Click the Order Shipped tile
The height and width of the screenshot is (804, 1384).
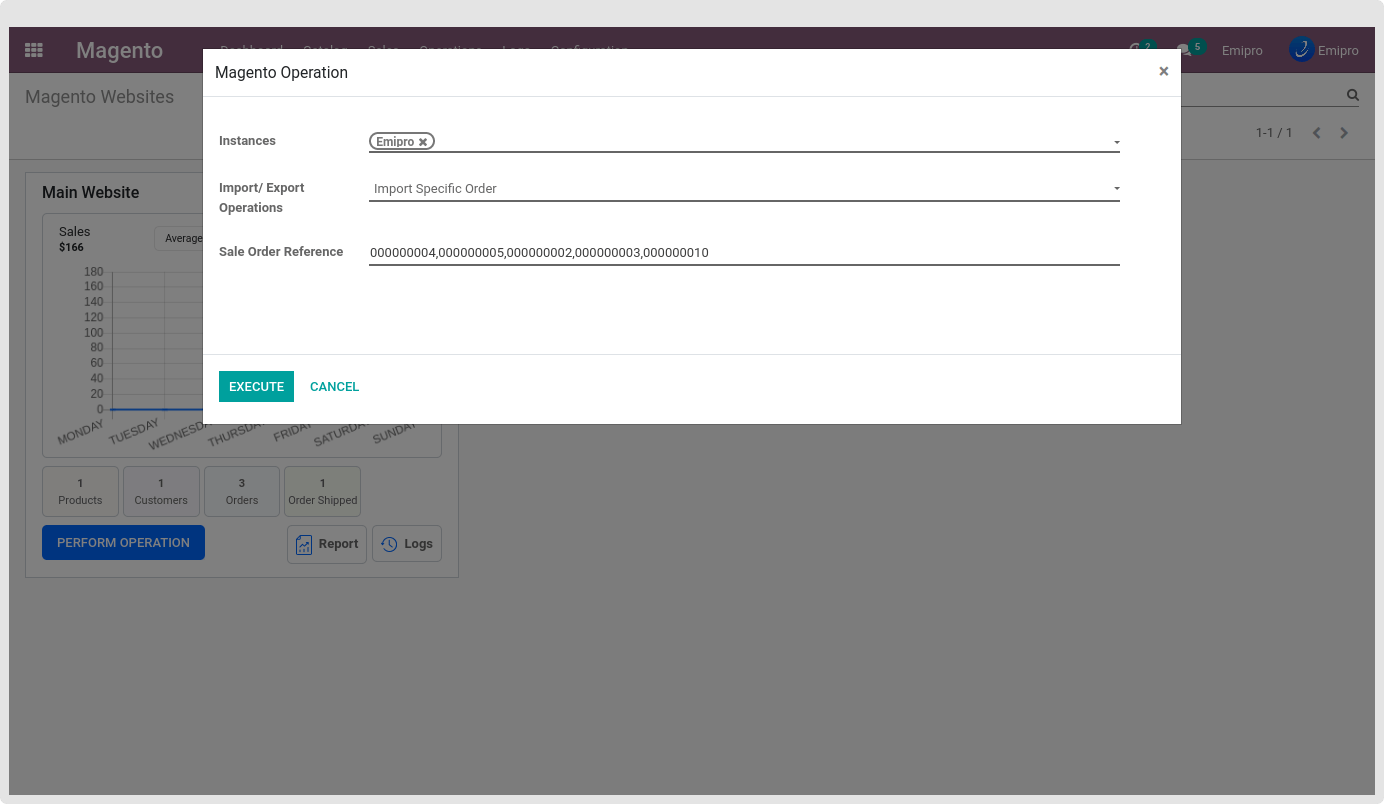(322, 491)
